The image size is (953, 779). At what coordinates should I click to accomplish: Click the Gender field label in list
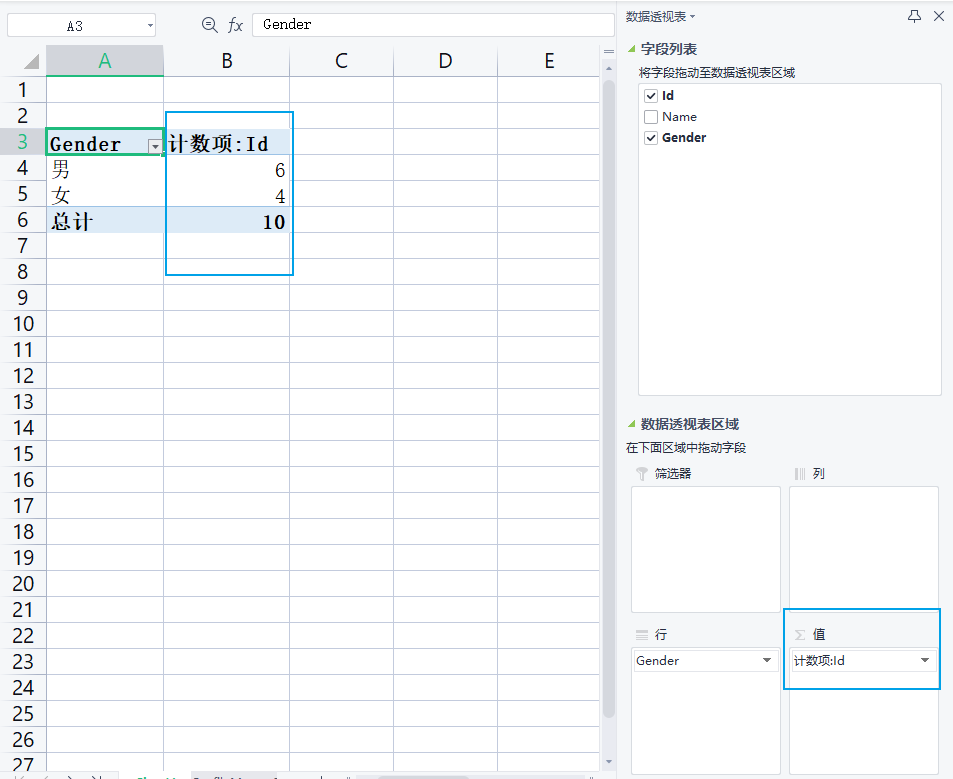pyautogui.click(x=684, y=138)
